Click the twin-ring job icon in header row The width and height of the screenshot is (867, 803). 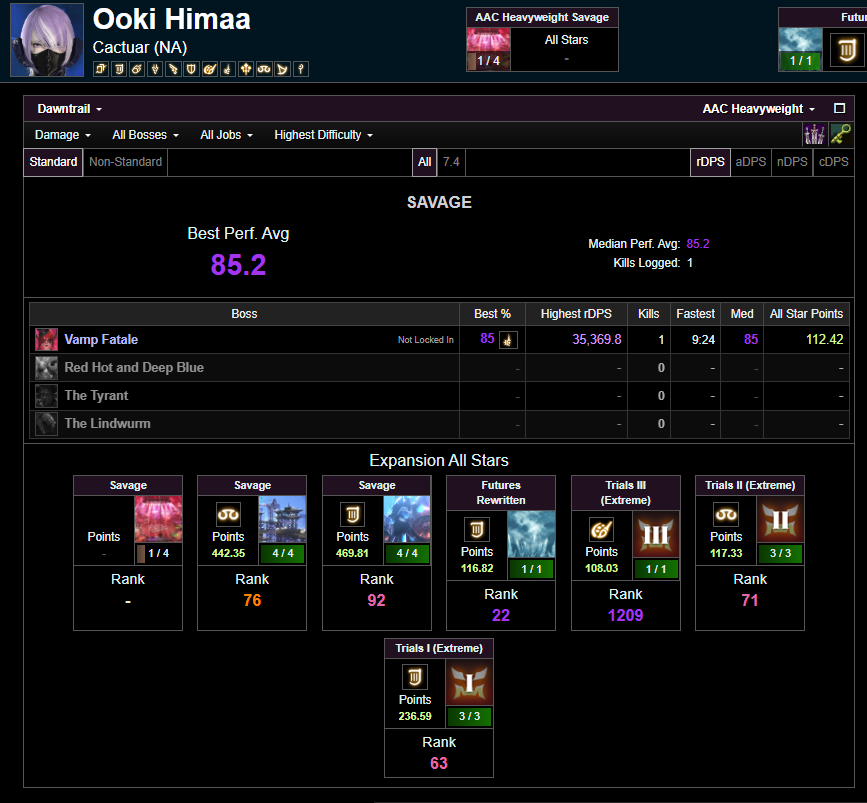(x=264, y=69)
